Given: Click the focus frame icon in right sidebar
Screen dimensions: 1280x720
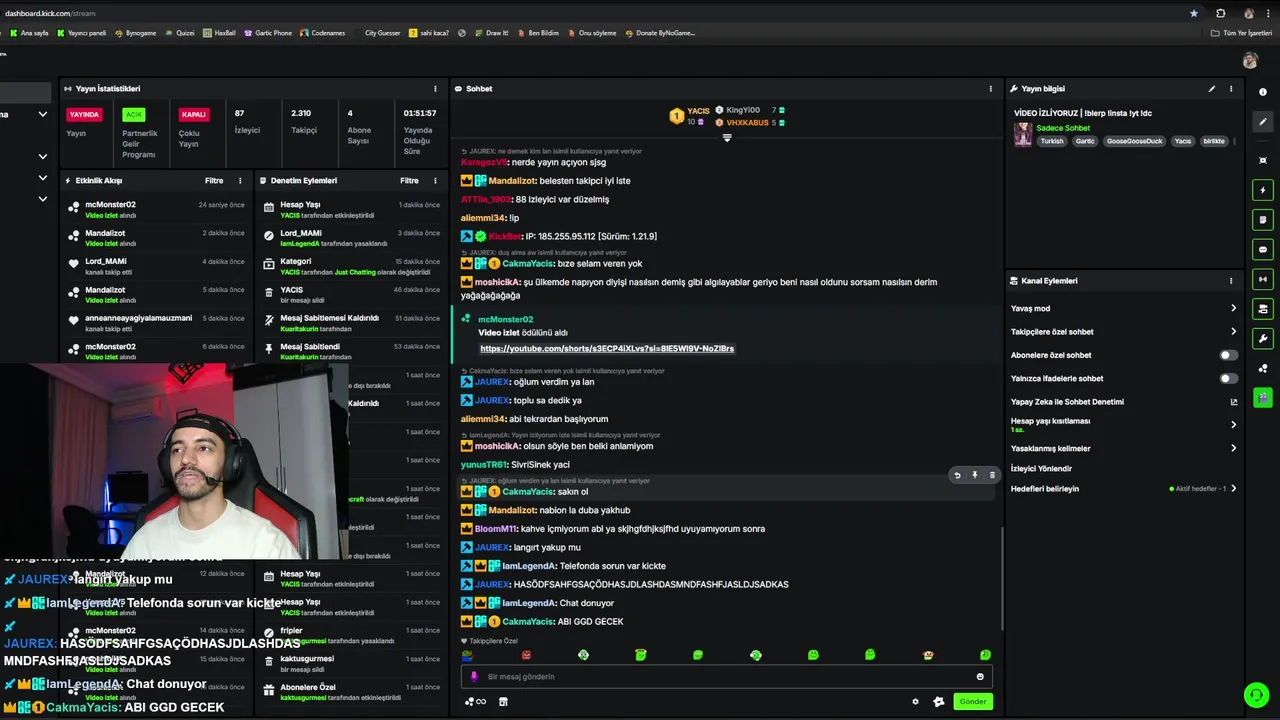Looking at the screenshot, I should 1263,160.
